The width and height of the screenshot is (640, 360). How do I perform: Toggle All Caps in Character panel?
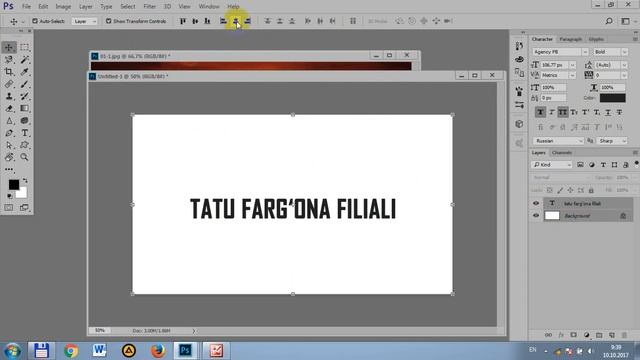click(562, 112)
